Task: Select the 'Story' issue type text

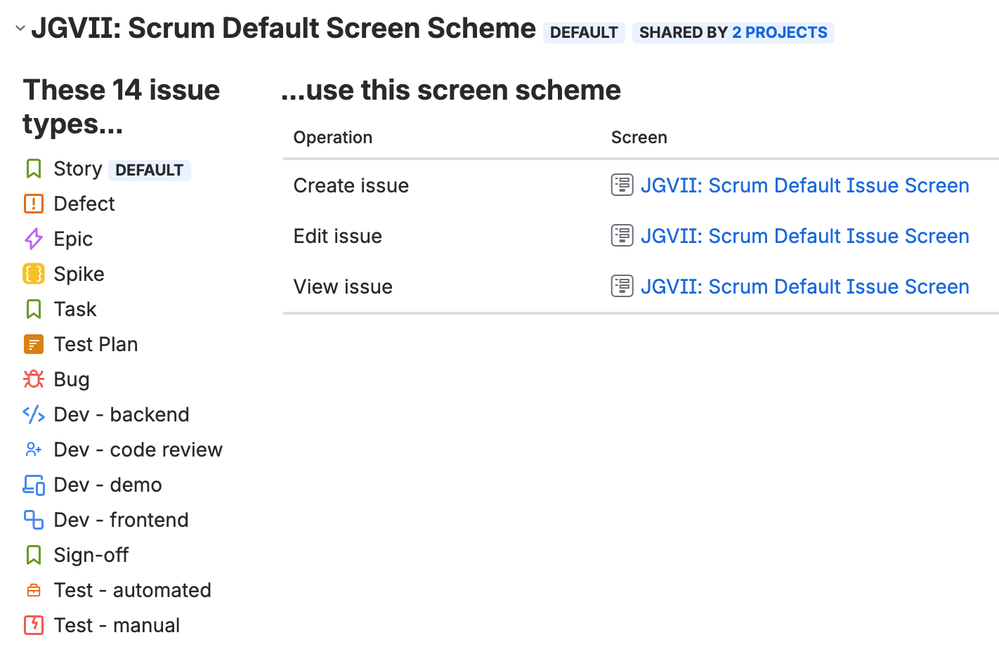Action: coord(78,169)
